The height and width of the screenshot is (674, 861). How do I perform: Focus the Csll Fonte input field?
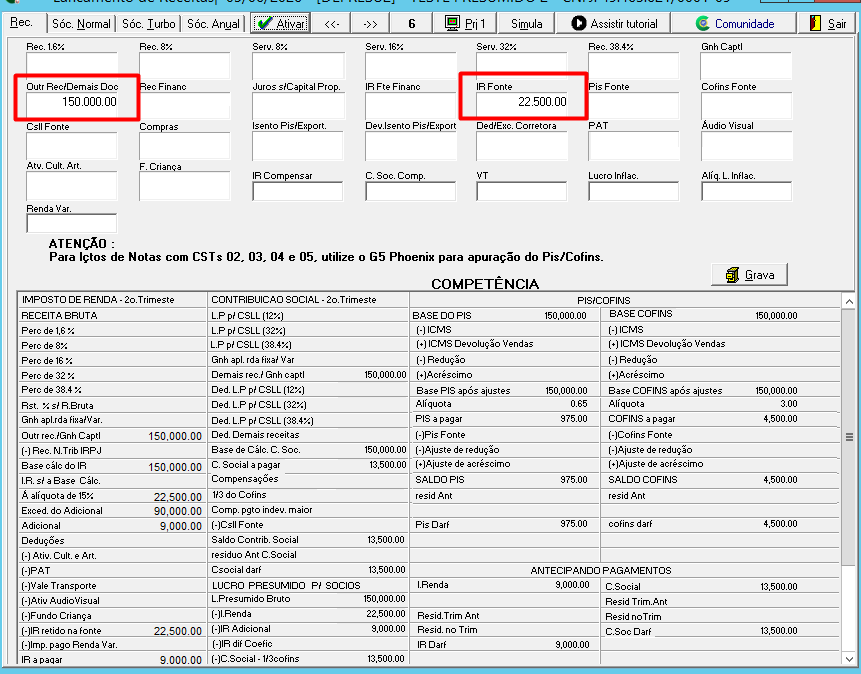(71, 145)
